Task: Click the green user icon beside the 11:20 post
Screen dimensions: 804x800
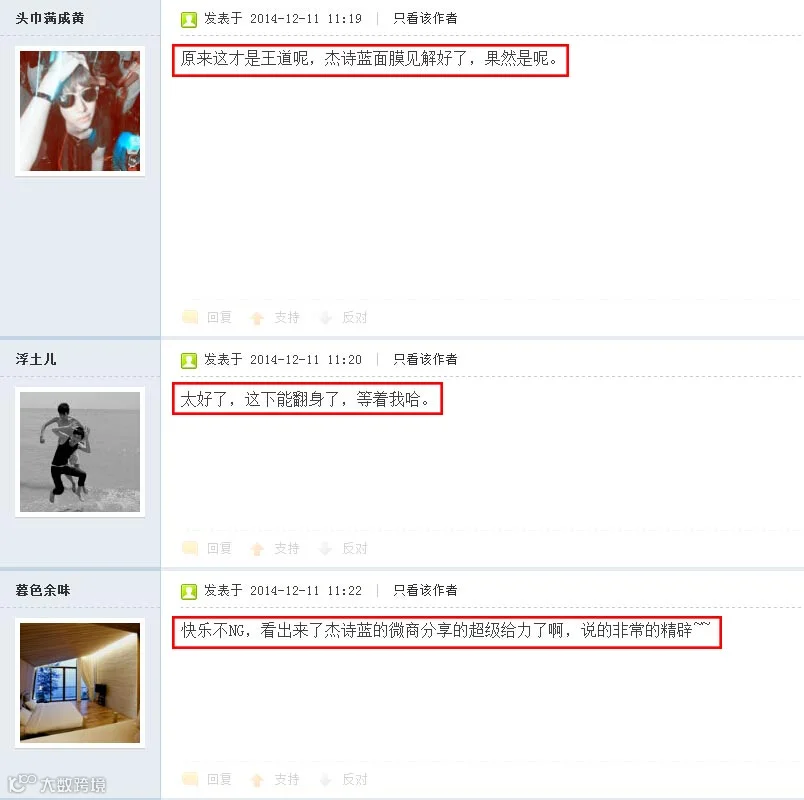Action: (189, 361)
